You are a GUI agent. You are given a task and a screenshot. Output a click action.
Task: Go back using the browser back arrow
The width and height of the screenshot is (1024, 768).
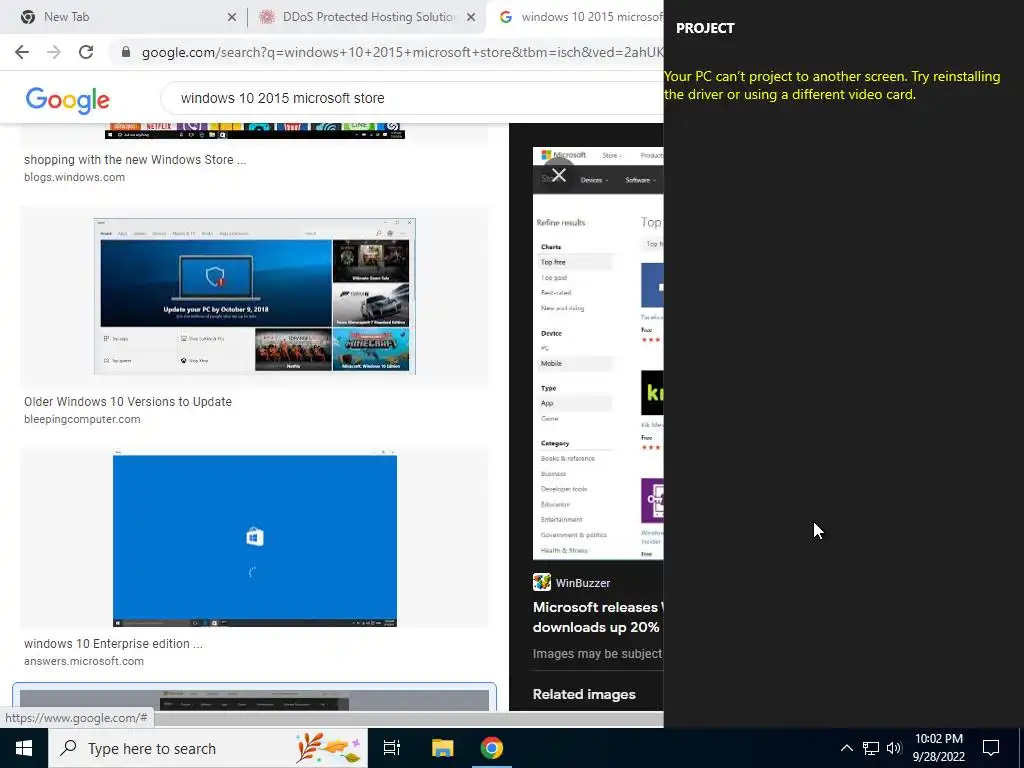click(x=22, y=52)
